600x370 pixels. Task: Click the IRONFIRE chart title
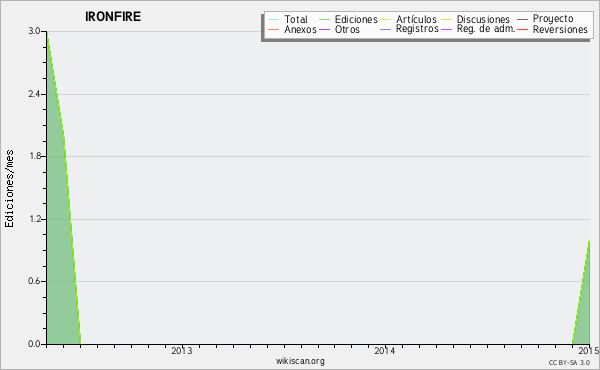(x=113, y=16)
